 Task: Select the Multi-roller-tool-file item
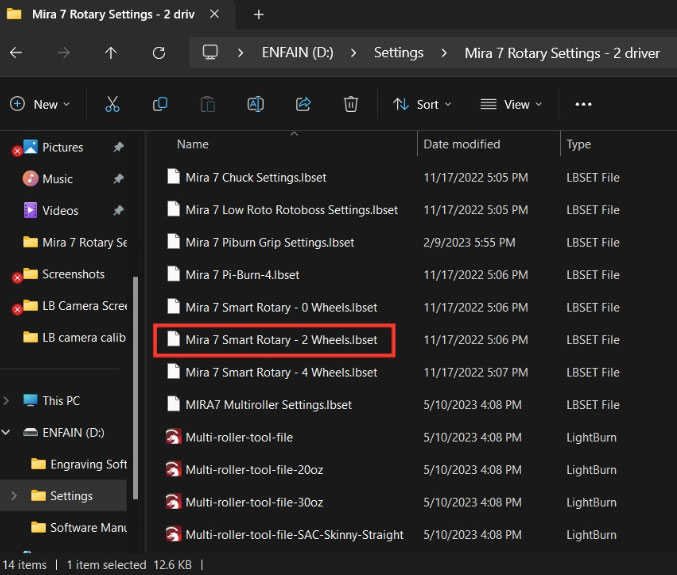pos(239,437)
